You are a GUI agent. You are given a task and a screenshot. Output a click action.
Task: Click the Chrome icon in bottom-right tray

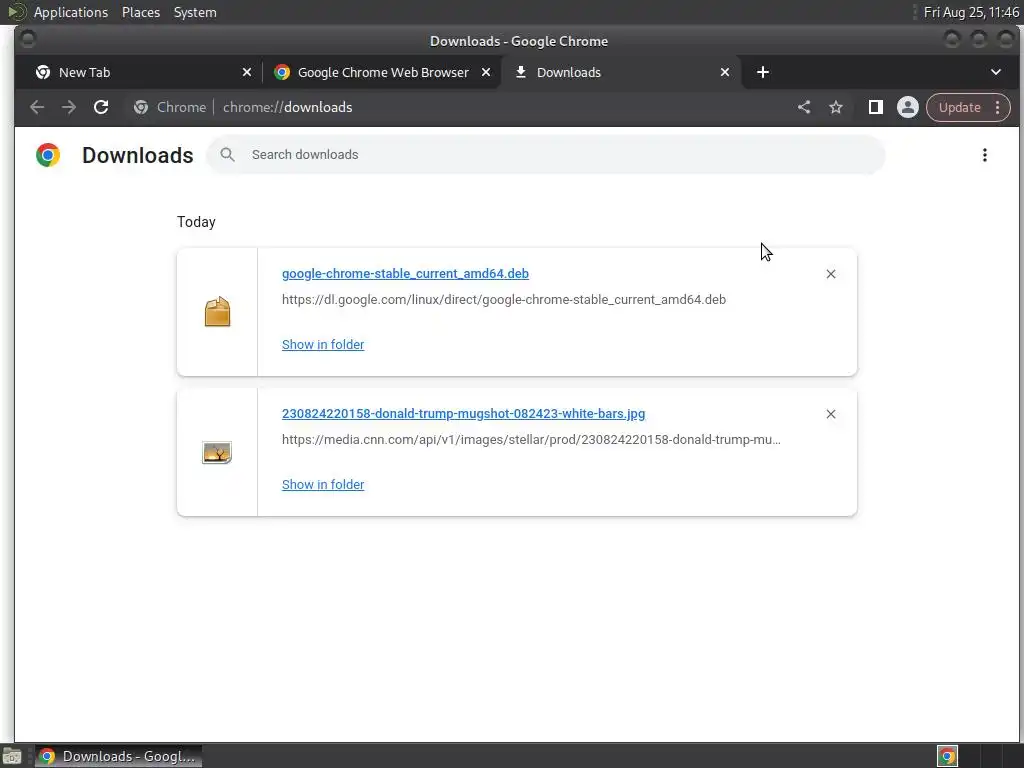[947, 756]
